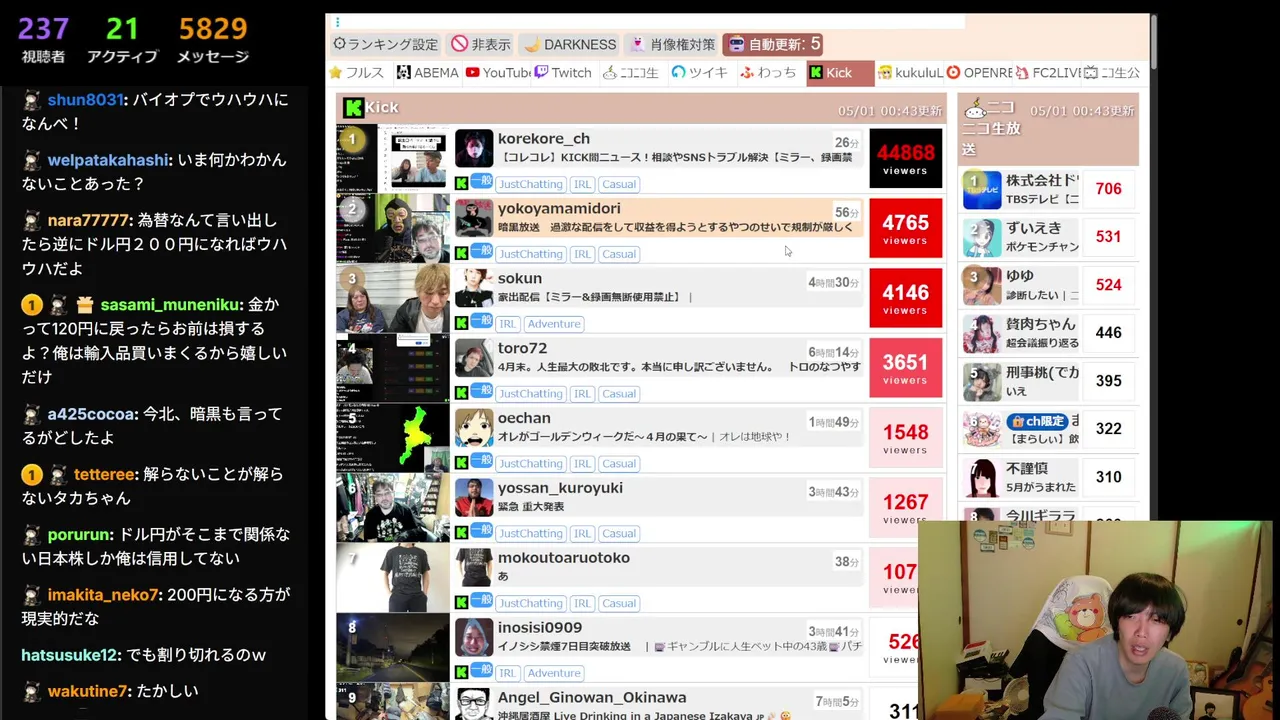This screenshot has width=1280, height=720.
Task: Click JustChatting tag on korekore_ch row
Action: [531, 184]
